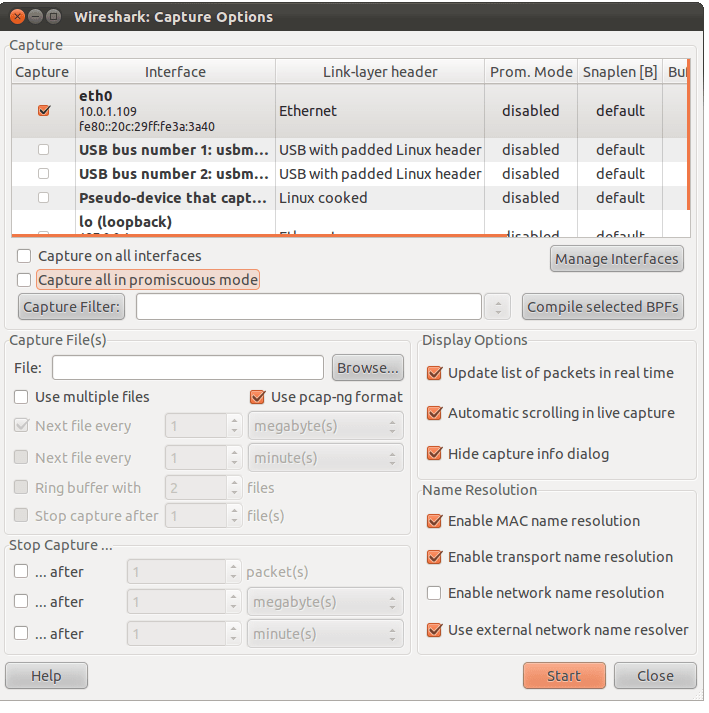
Task: Click Compile selected BPFs
Action: (603, 307)
